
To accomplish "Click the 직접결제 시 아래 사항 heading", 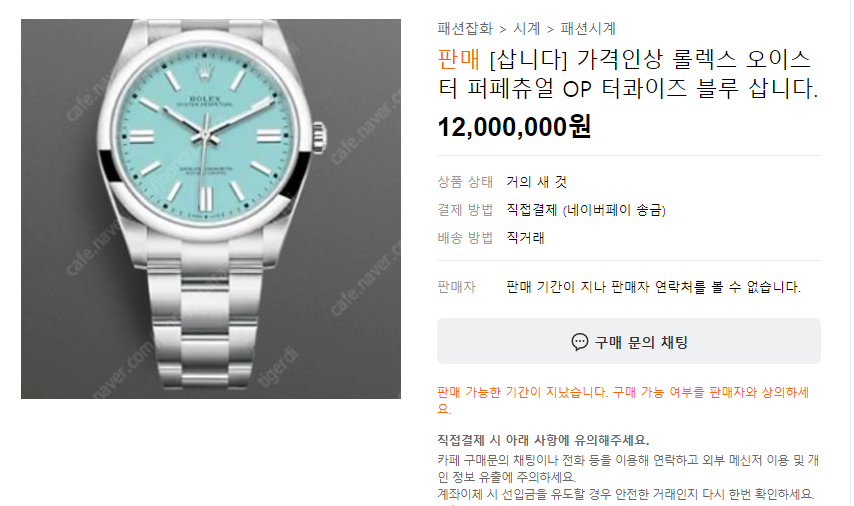I will coord(543,440).
